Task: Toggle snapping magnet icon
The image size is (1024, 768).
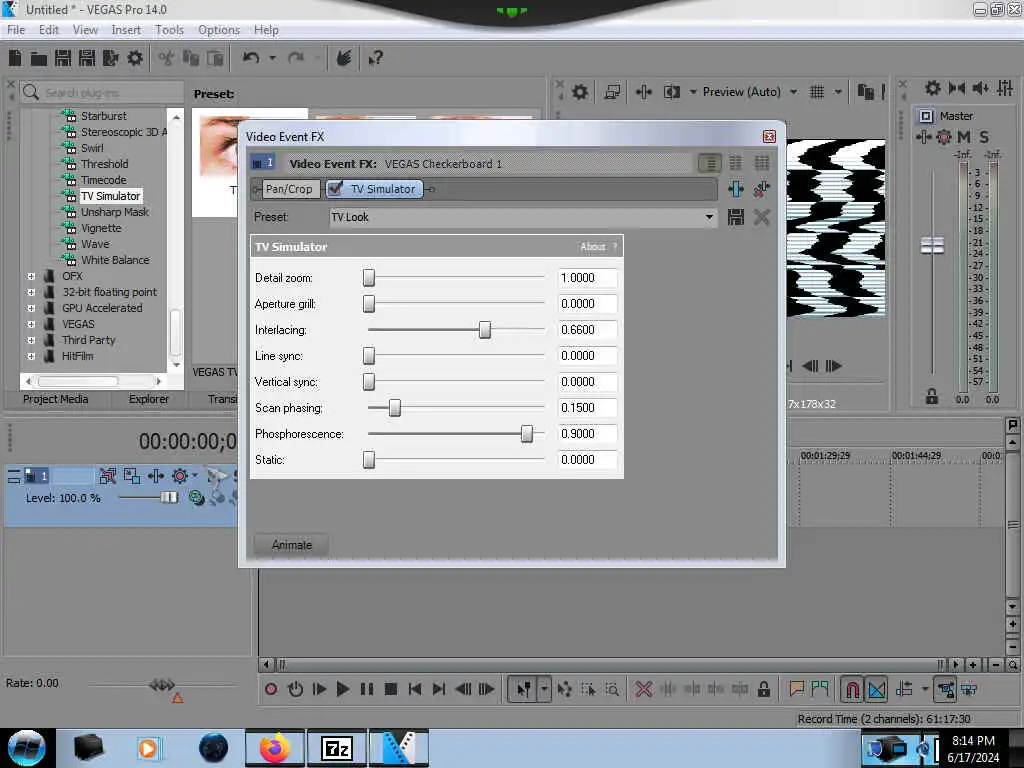Action: click(x=852, y=689)
